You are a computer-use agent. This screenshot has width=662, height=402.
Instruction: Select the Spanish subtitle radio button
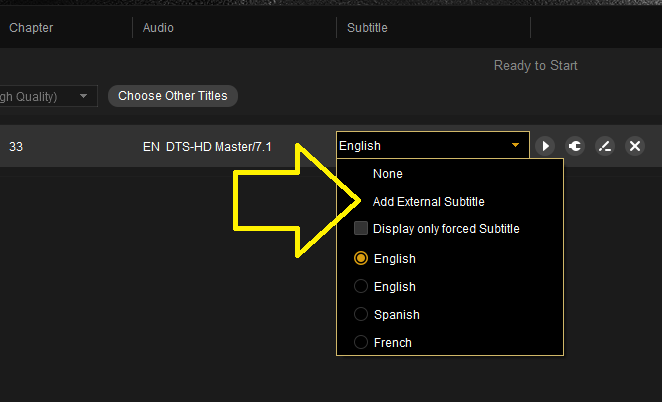click(x=361, y=315)
